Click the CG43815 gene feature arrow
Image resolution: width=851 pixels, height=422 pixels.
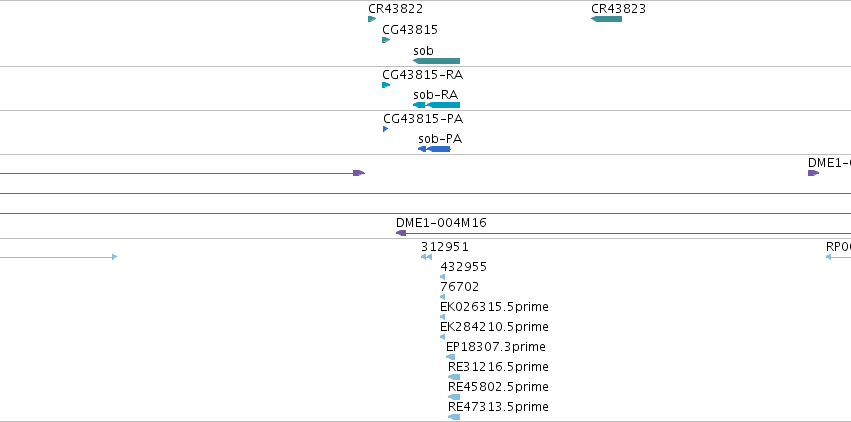pyautogui.click(x=386, y=40)
